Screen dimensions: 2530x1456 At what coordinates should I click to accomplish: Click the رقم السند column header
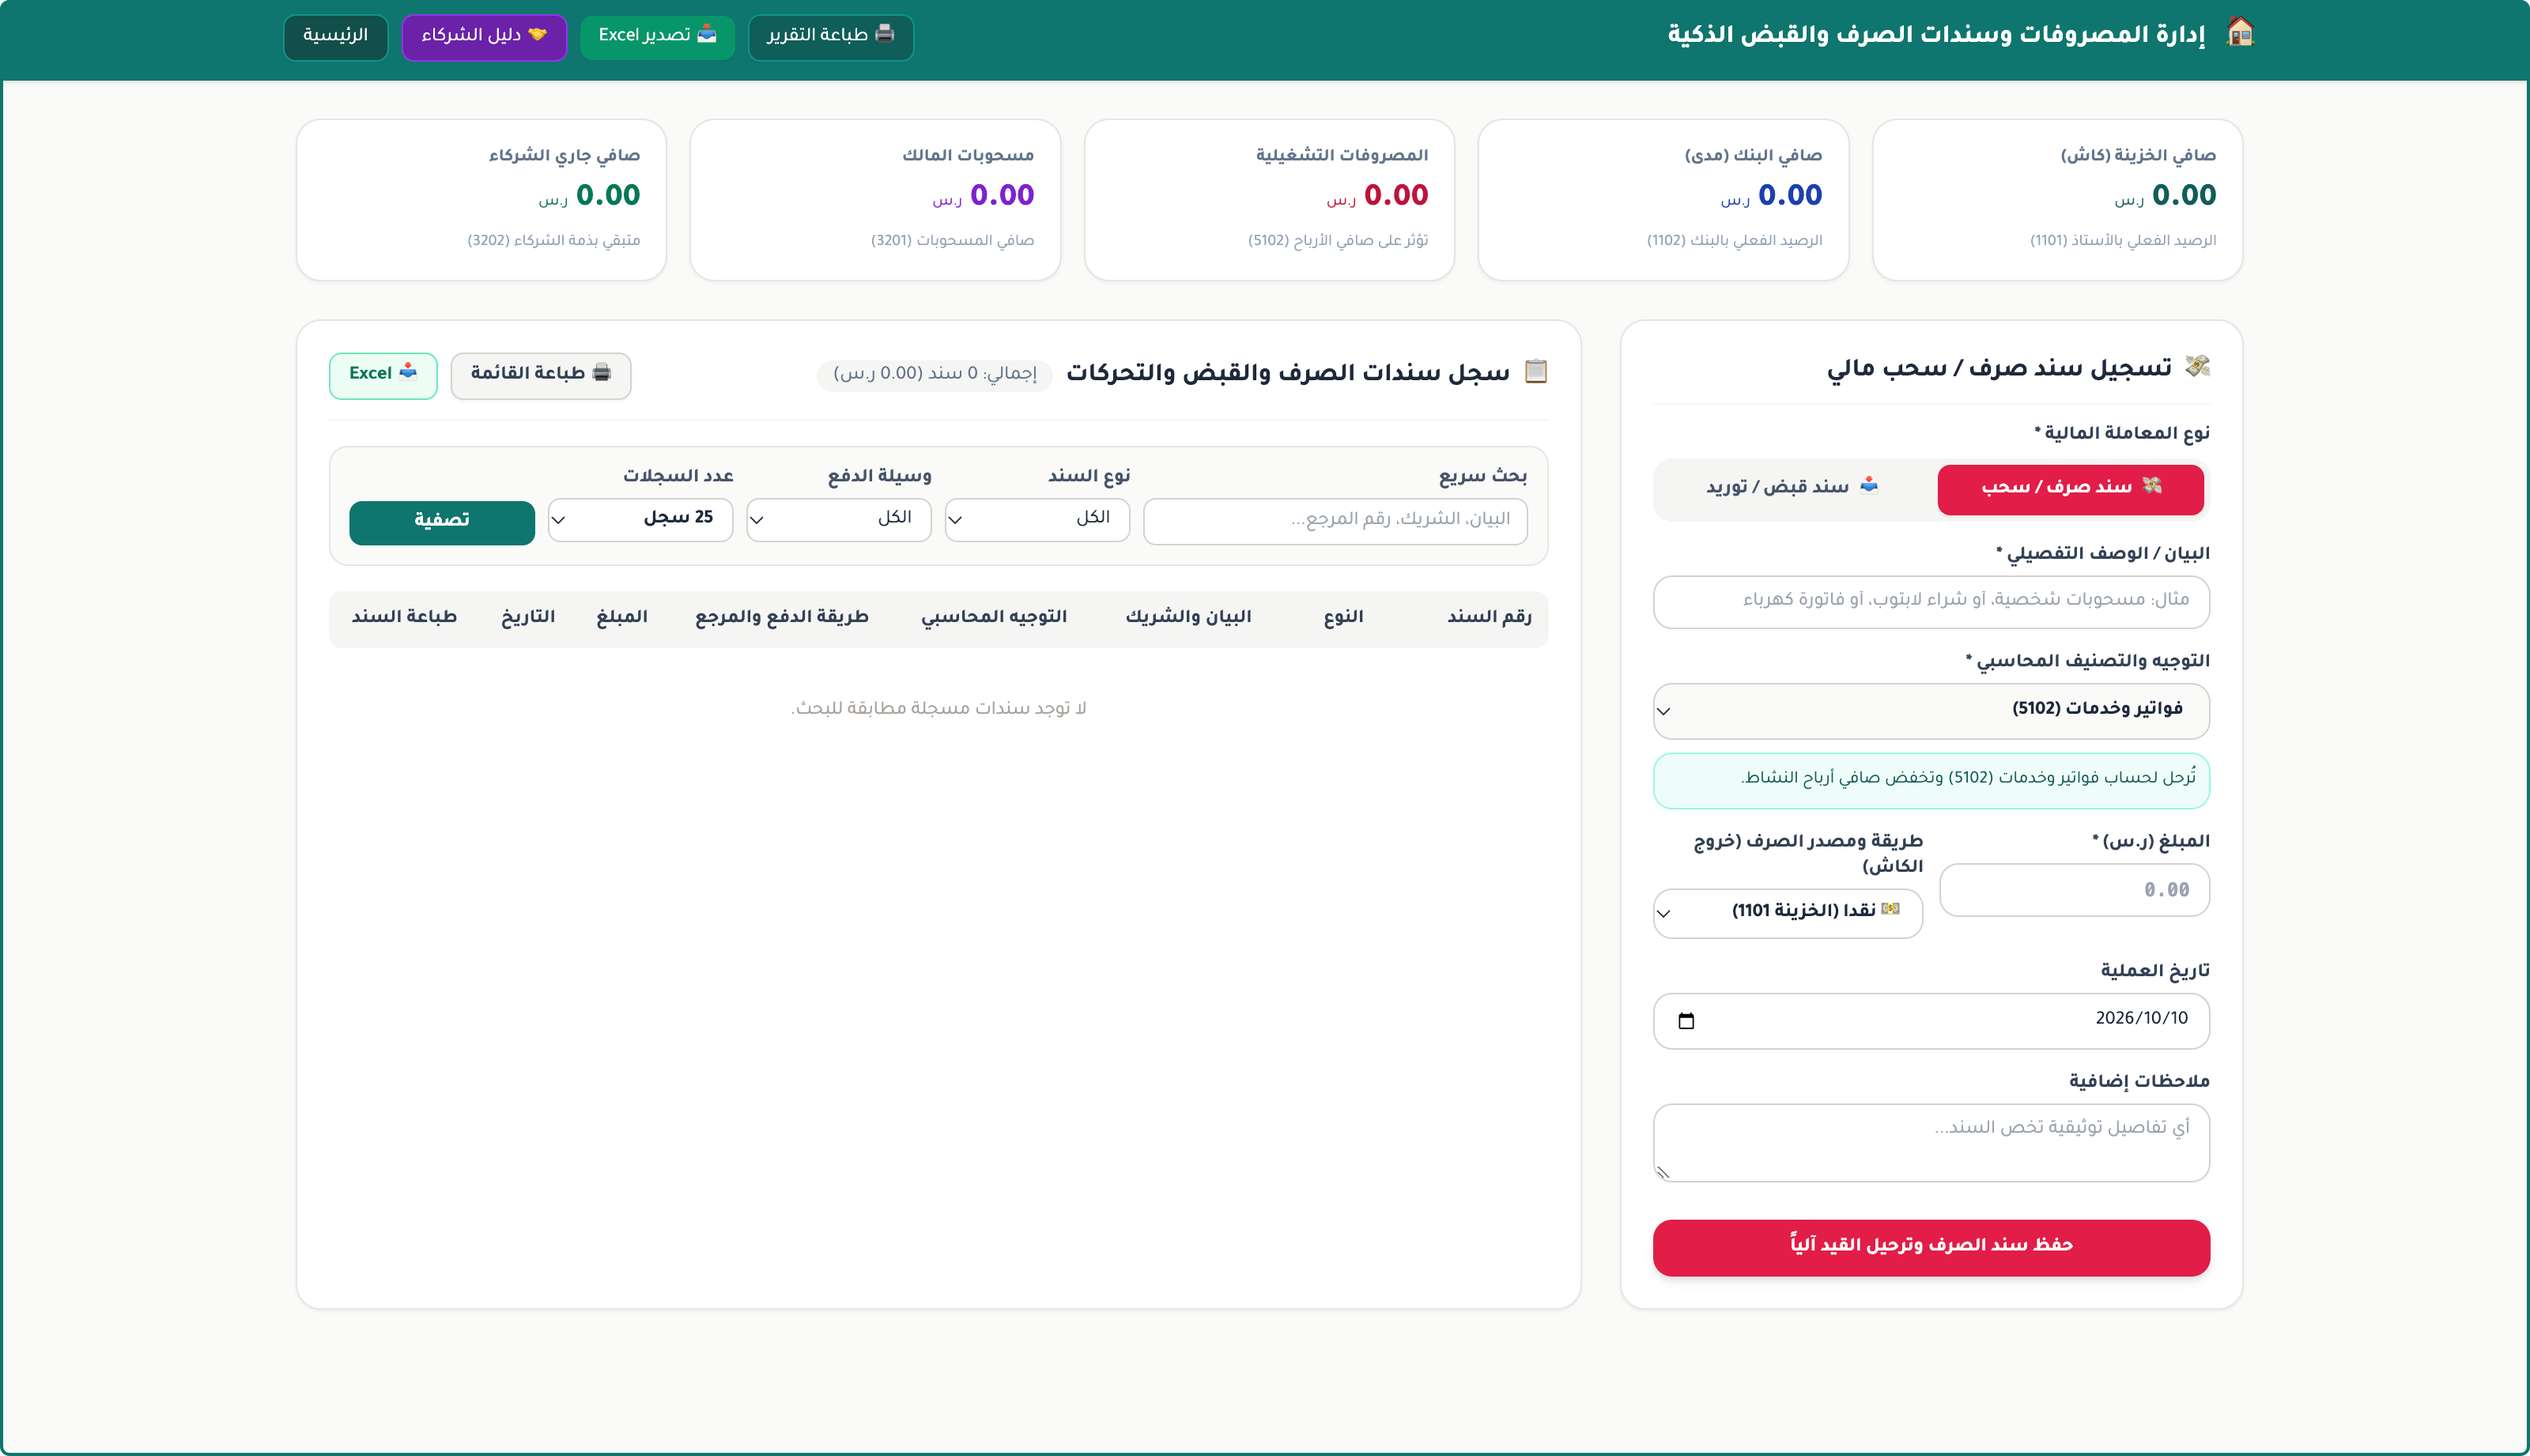pyautogui.click(x=1489, y=617)
